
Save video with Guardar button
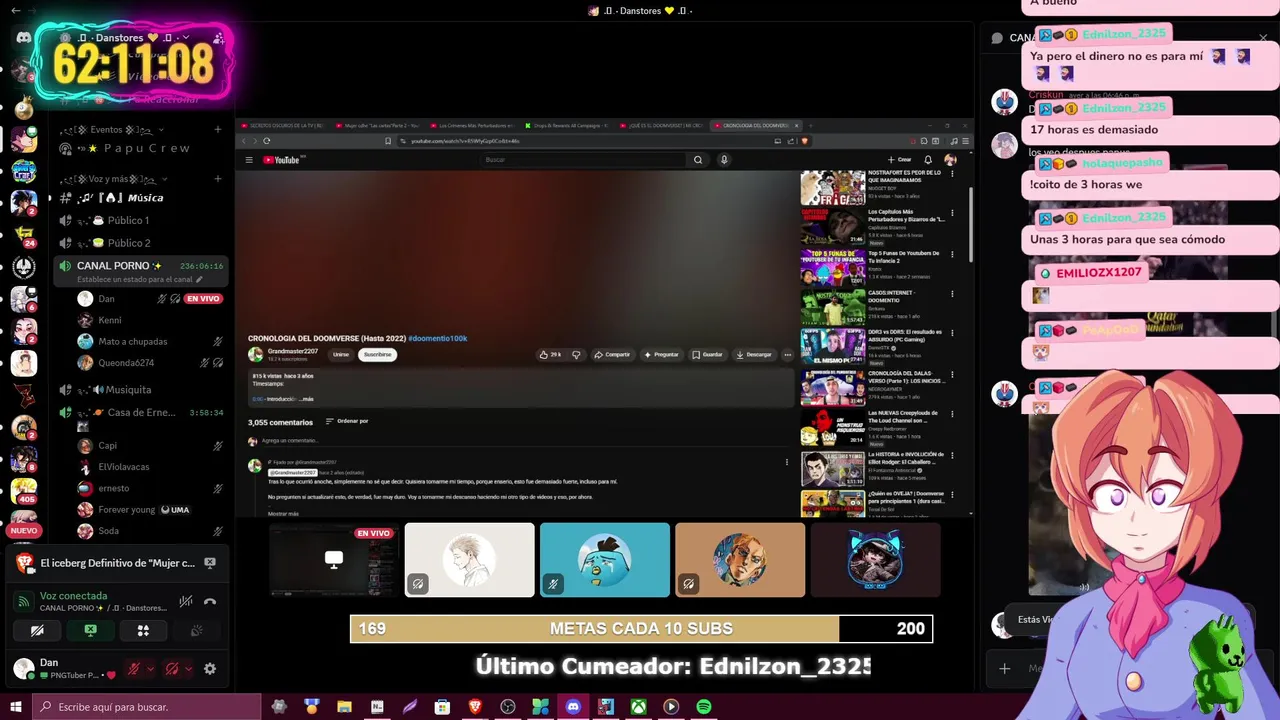coord(707,355)
